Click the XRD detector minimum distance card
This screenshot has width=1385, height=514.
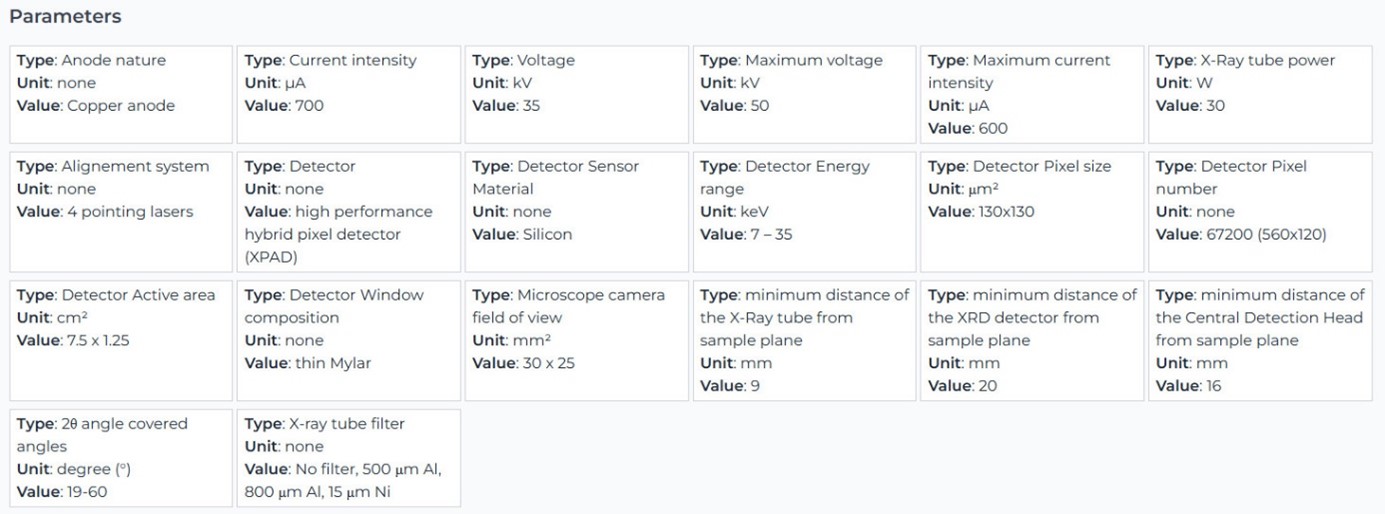1032,340
